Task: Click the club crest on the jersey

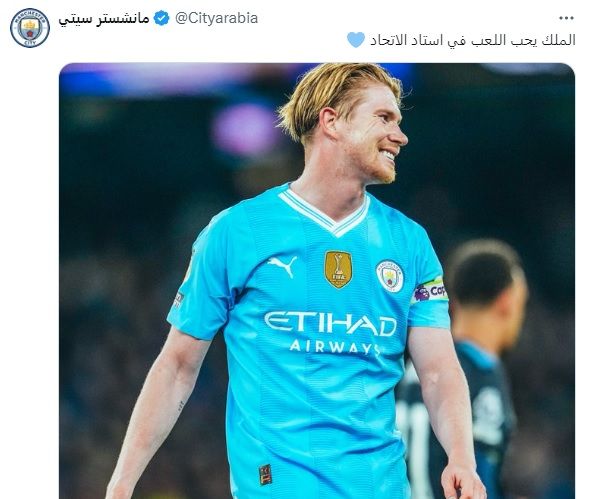Action: [390, 276]
